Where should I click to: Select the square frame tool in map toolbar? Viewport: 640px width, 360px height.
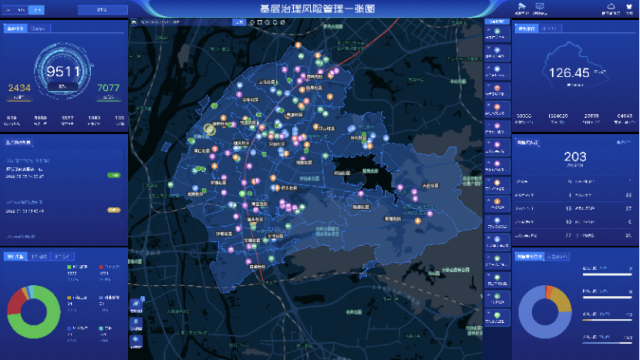[260, 22]
